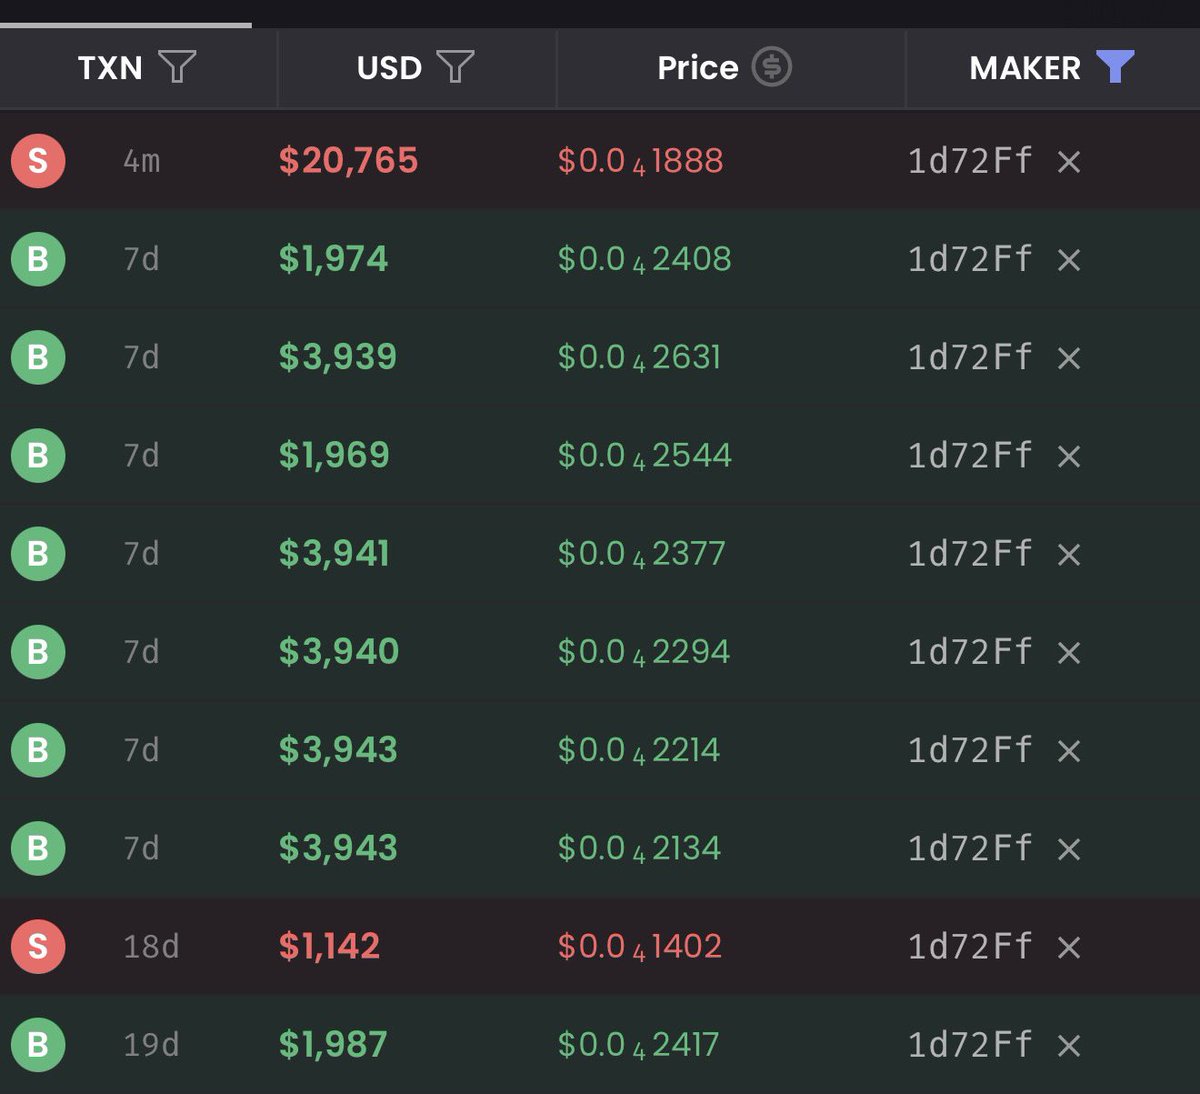This screenshot has width=1200, height=1094.
Task: Click the TXN column header label
Action: point(110,68)
